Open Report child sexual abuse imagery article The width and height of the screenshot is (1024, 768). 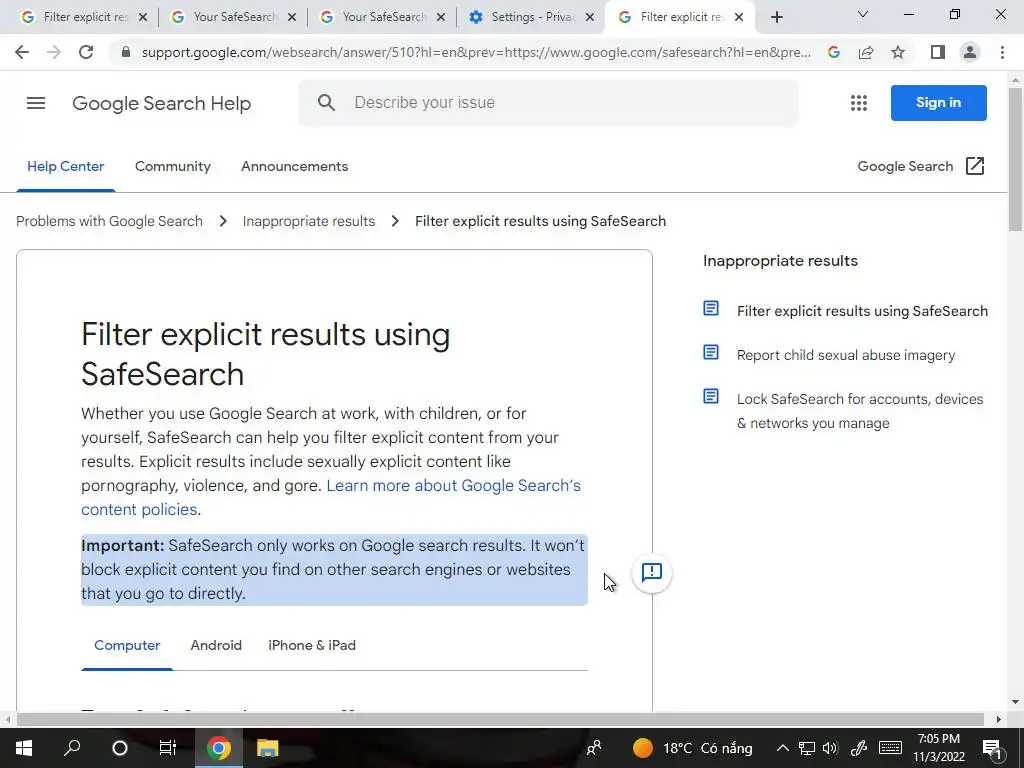846,355
